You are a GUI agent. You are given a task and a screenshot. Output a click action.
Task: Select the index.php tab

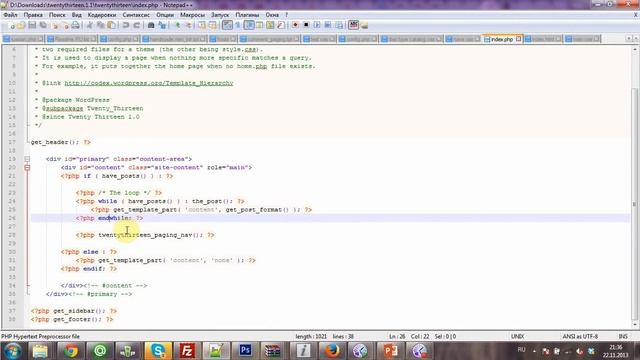pyautogui.click(x=501, y=39)
